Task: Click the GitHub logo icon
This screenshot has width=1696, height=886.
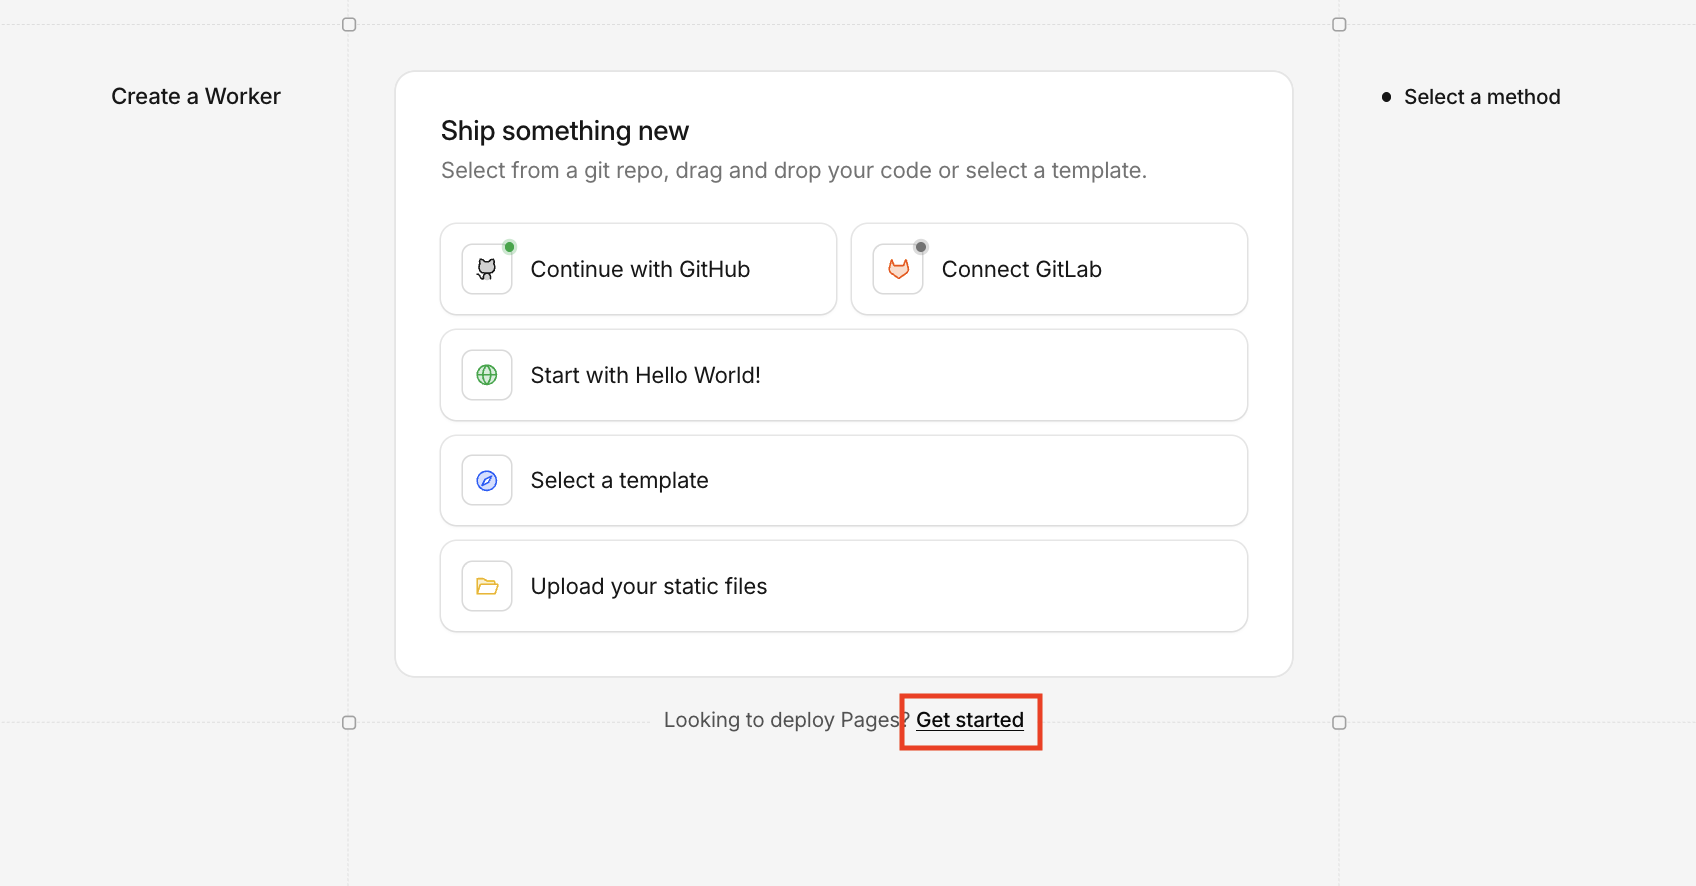Action: (x=486, y=268)
